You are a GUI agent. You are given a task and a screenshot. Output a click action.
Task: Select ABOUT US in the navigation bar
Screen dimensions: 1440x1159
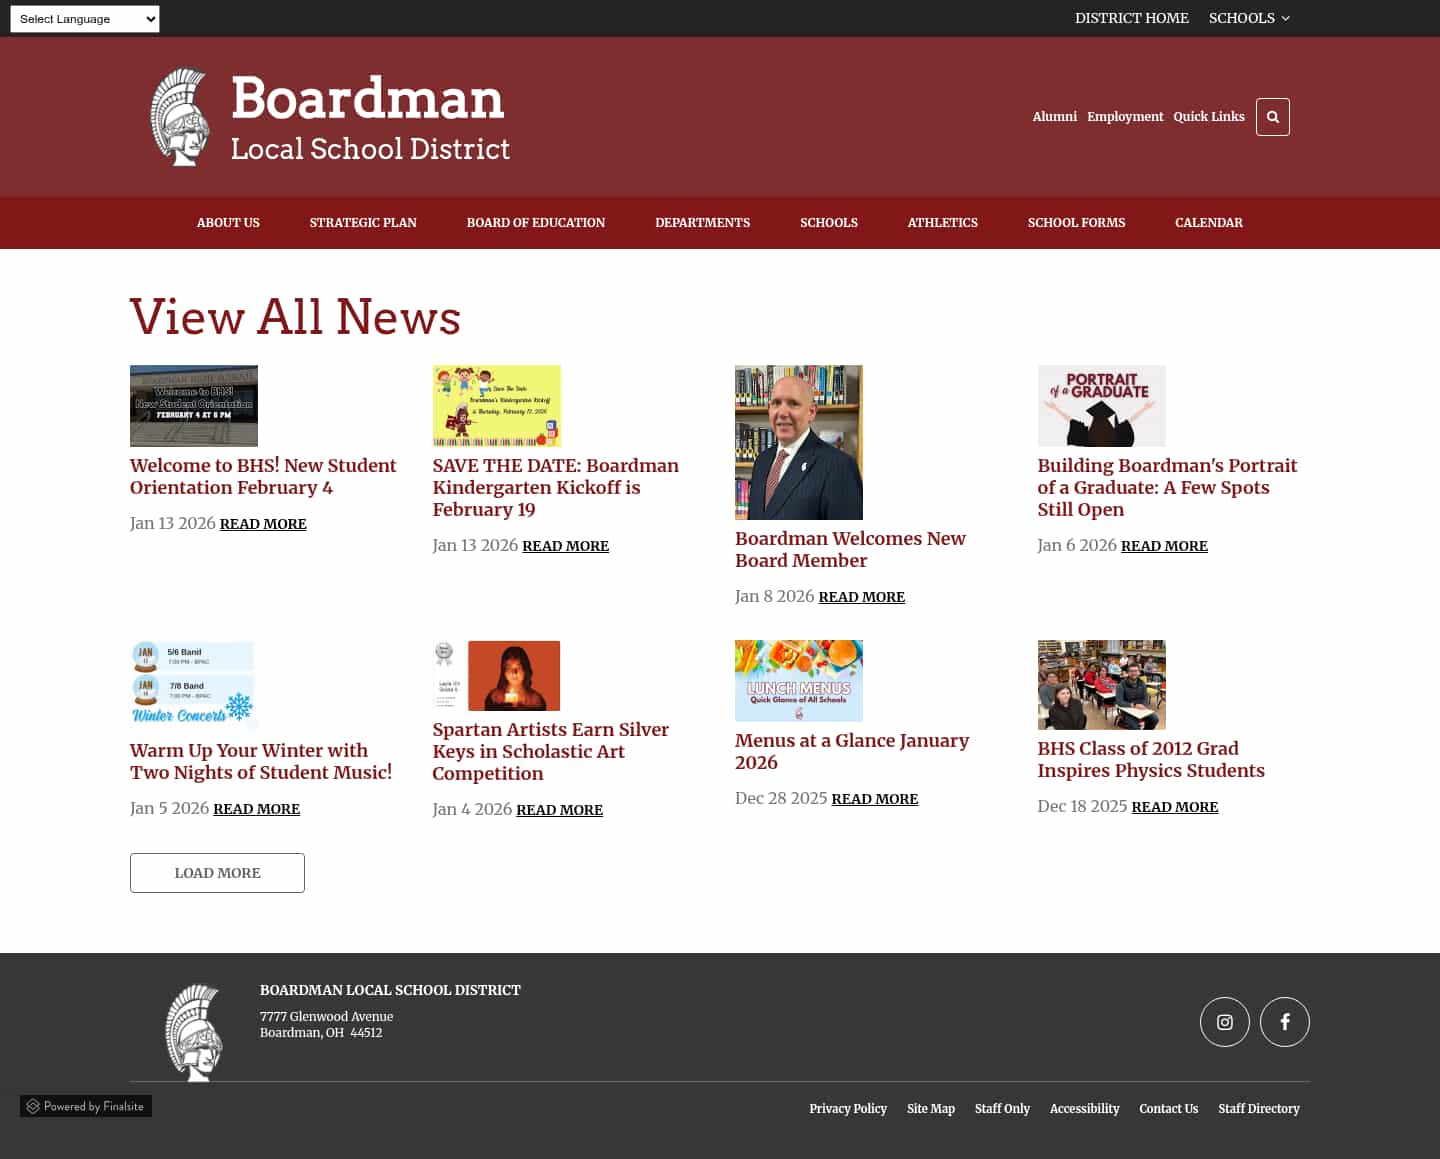click(227, 223)
